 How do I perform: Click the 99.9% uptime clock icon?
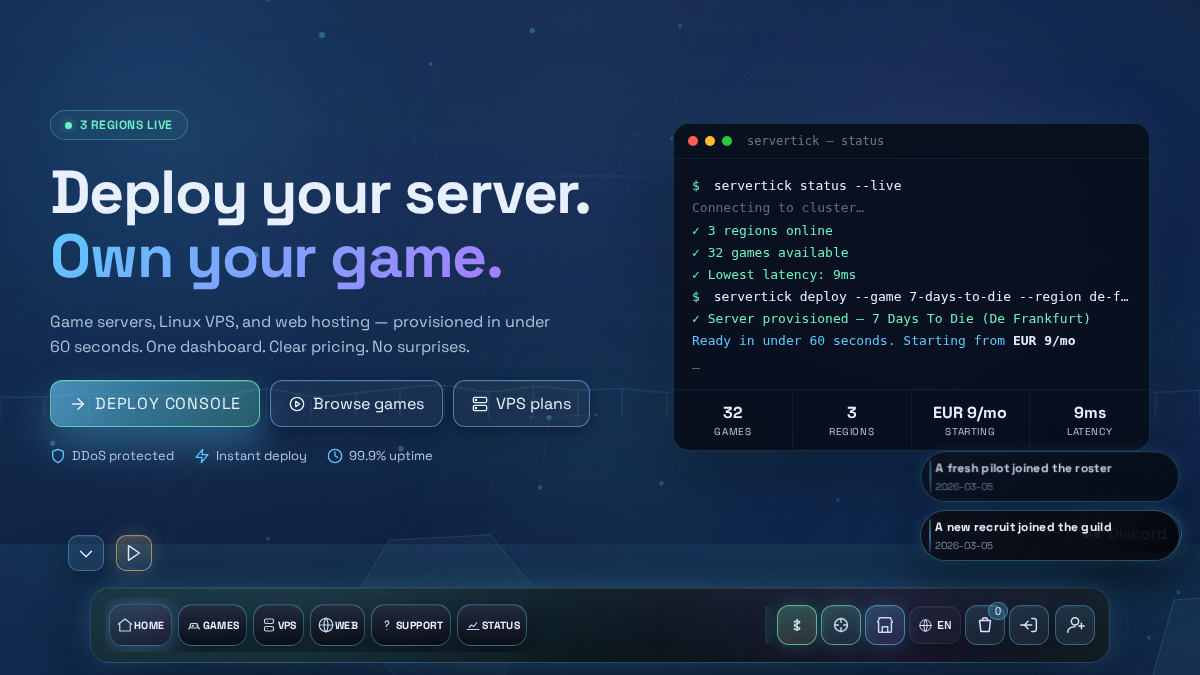335,456
